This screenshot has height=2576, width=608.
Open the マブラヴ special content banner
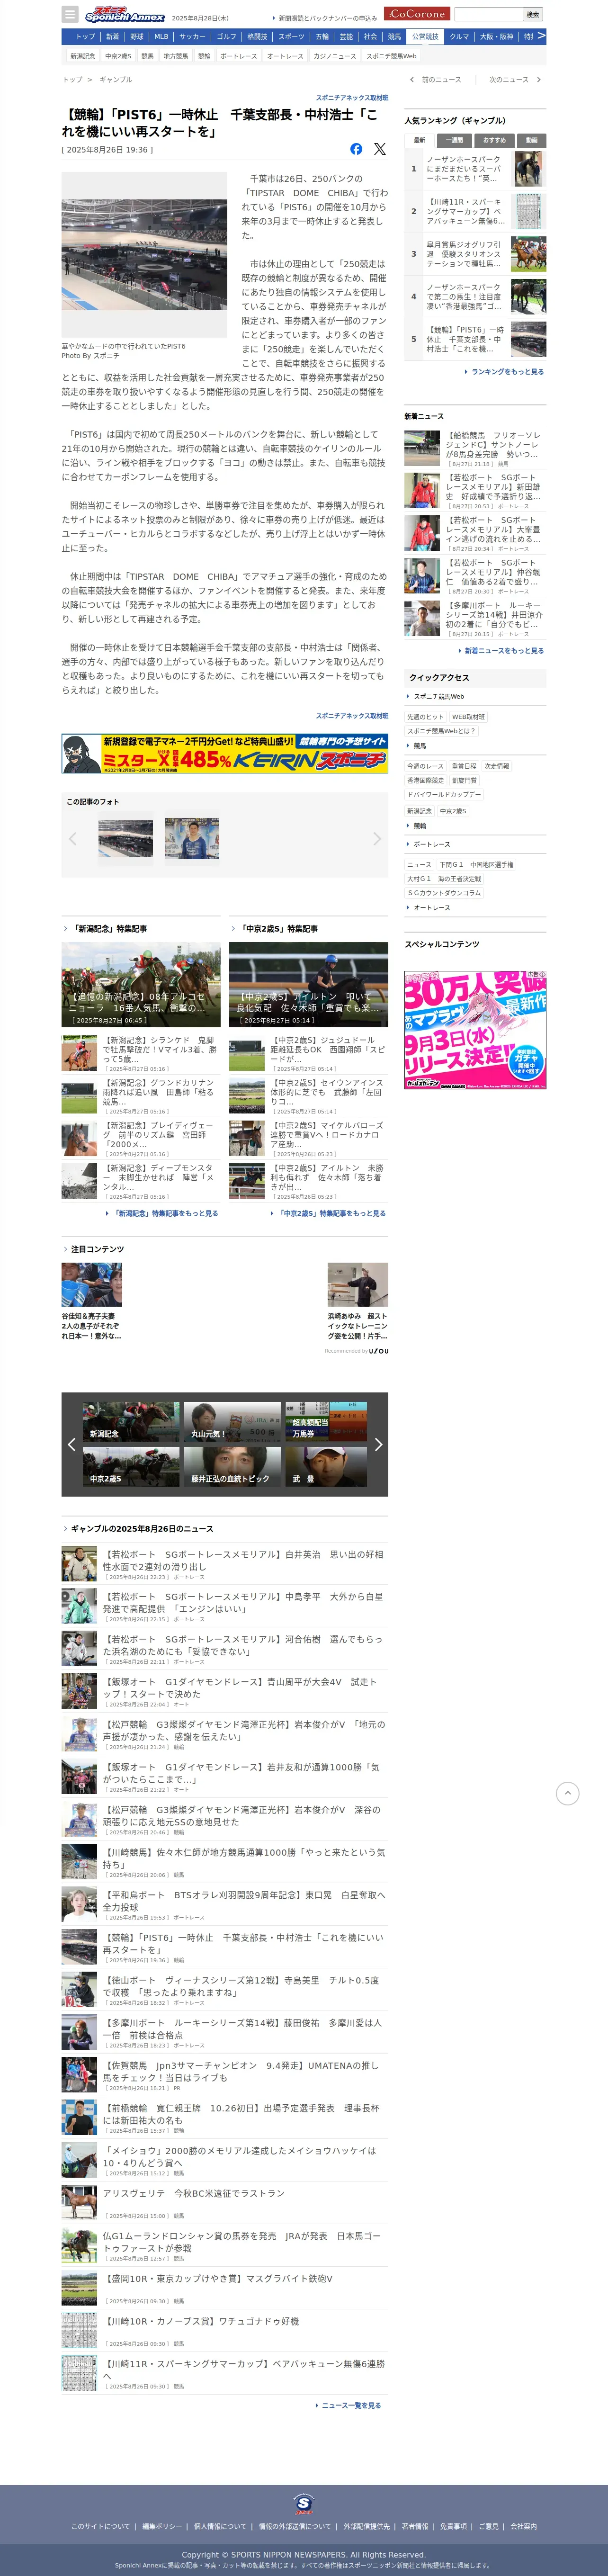coord(475,1029)
